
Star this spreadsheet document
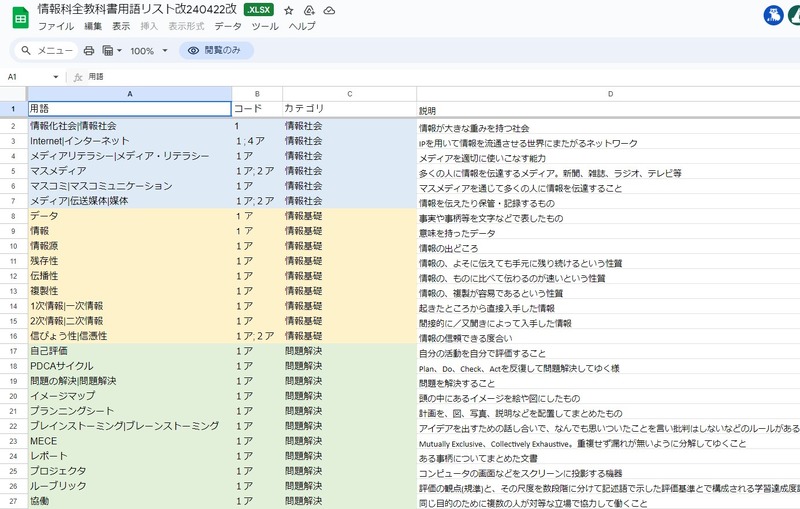click(x=289, y=10)
